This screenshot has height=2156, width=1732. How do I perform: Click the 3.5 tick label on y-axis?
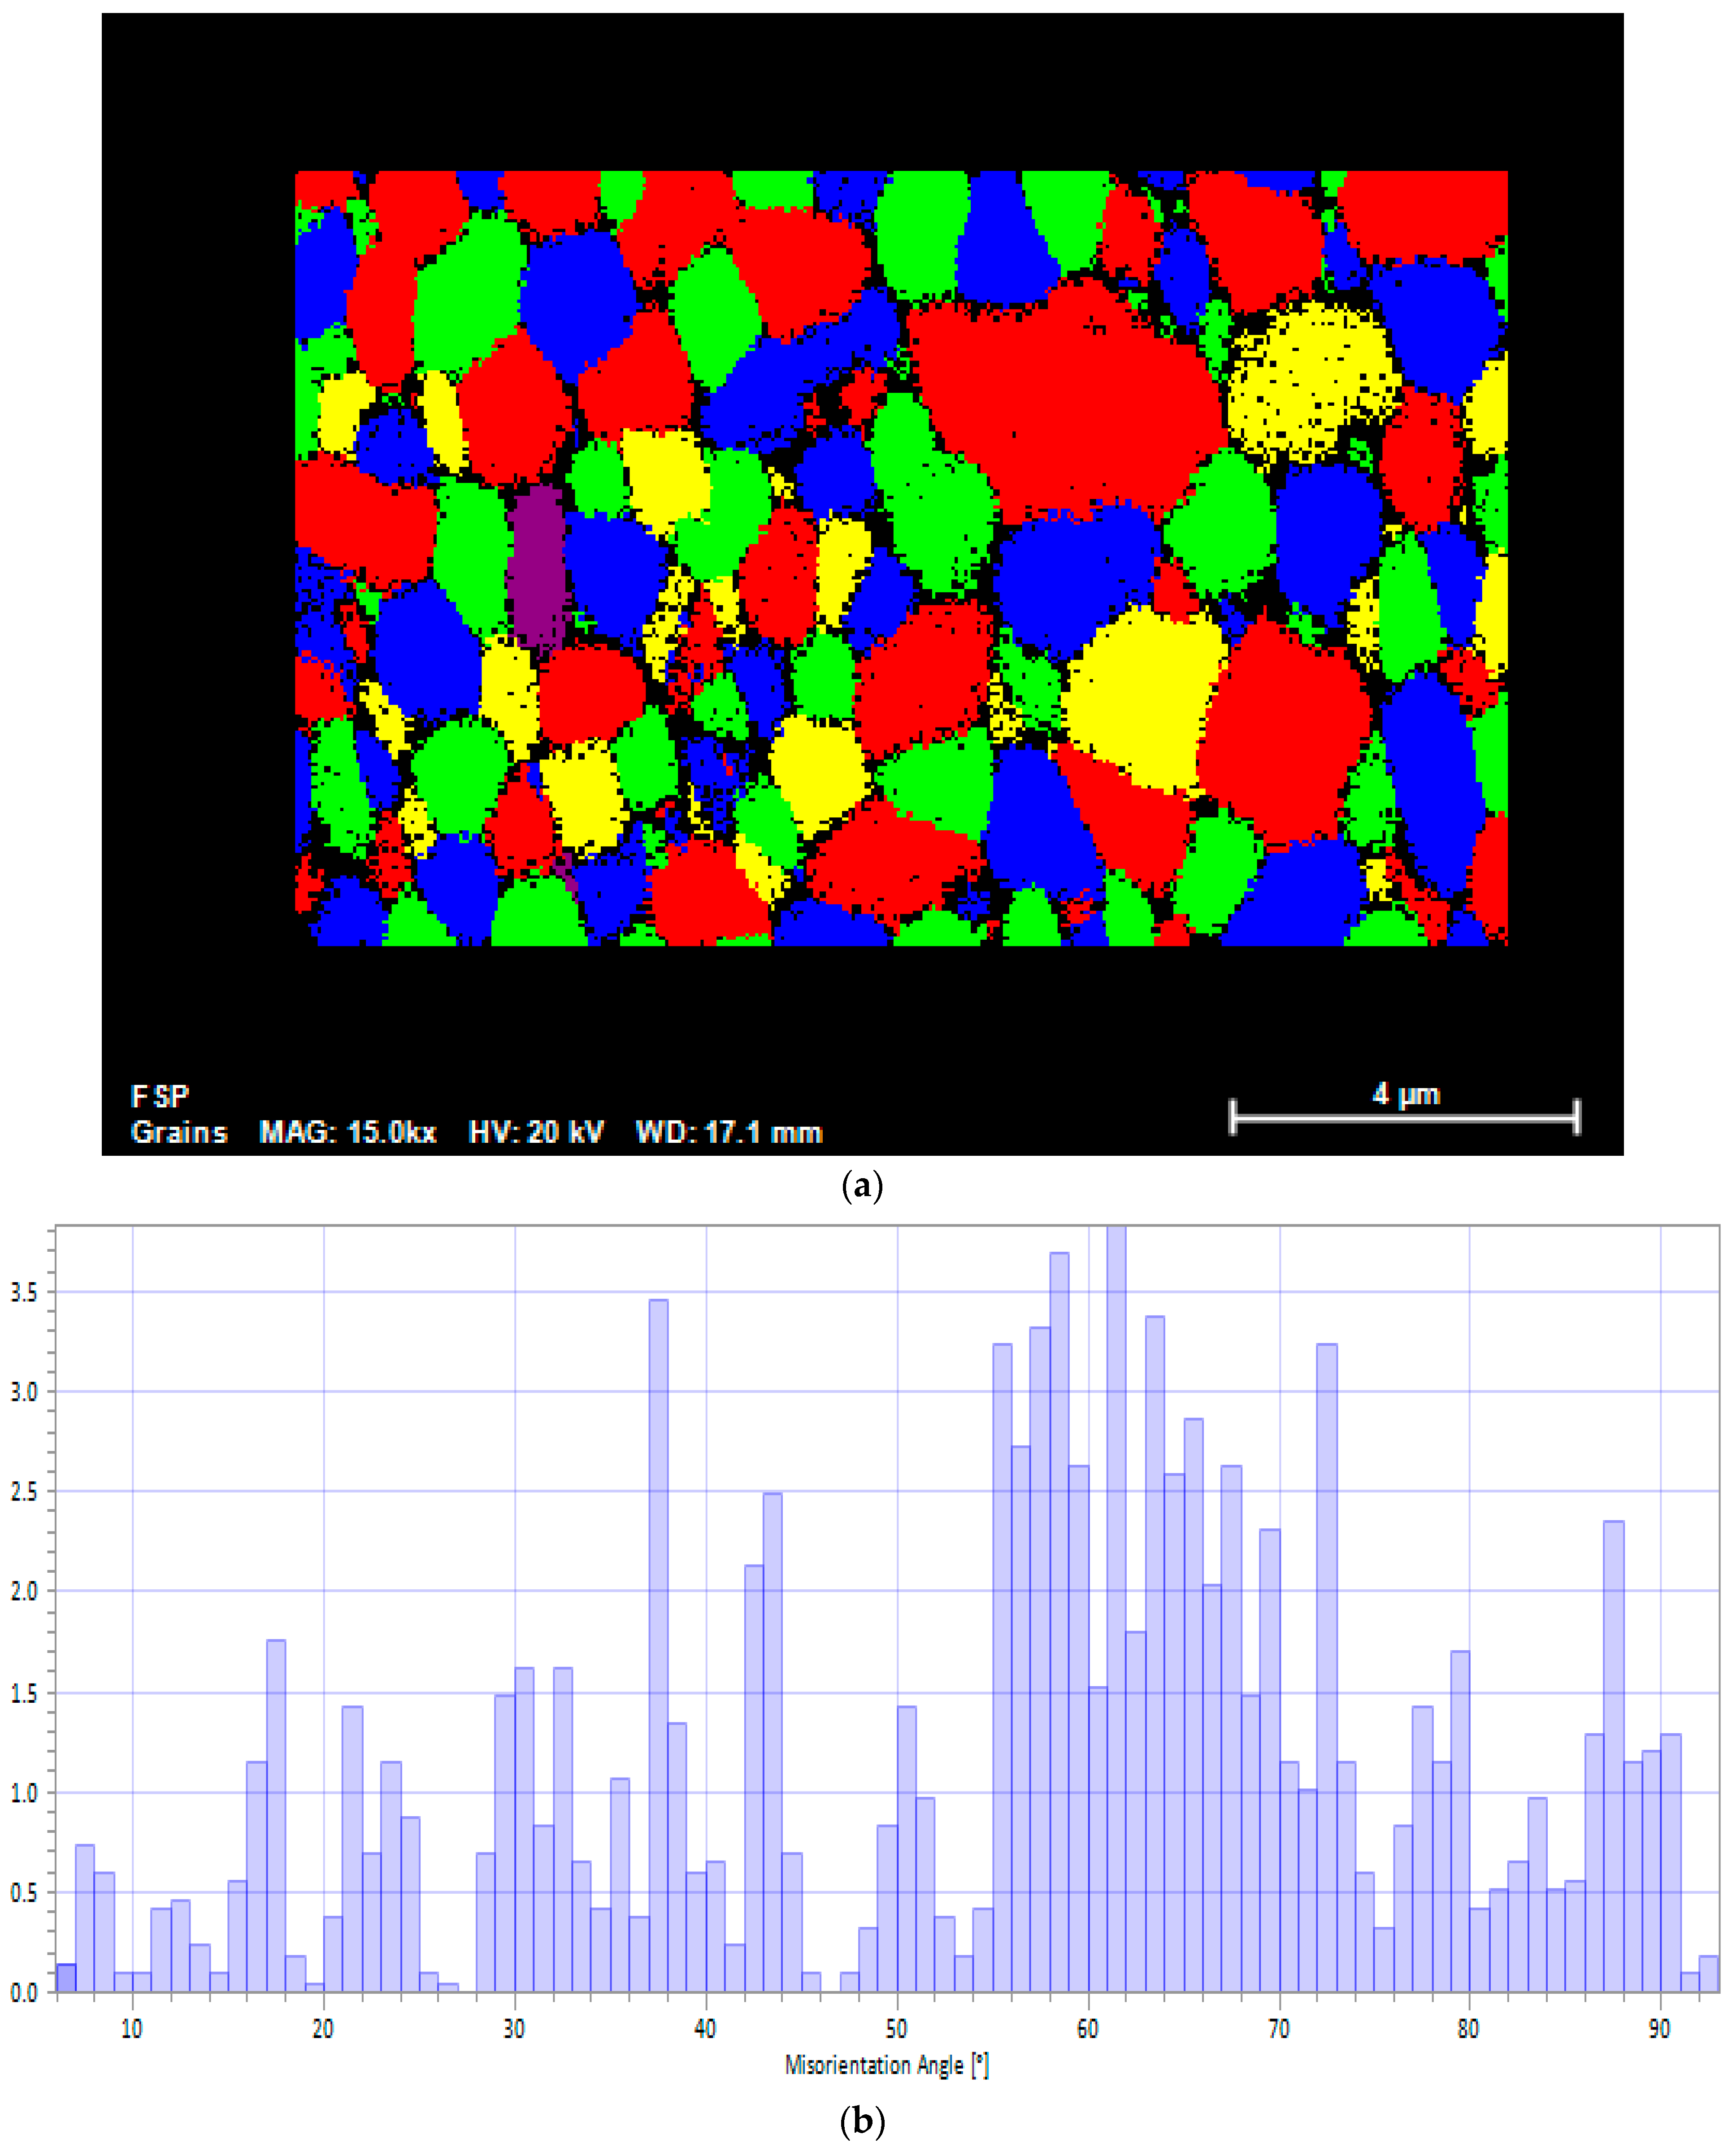coord(24,1293)
